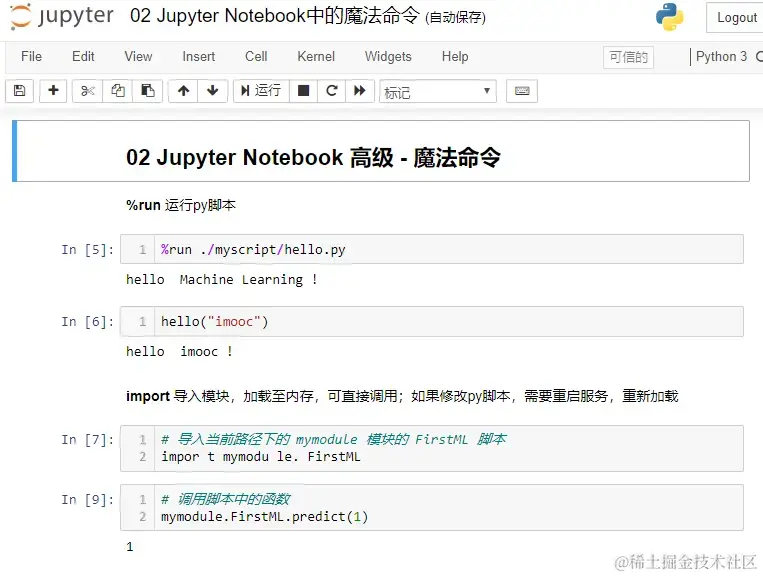Viewport: 763px width, 577px height.
Task: Click the Logout button
Action: [x=736, y=18]
